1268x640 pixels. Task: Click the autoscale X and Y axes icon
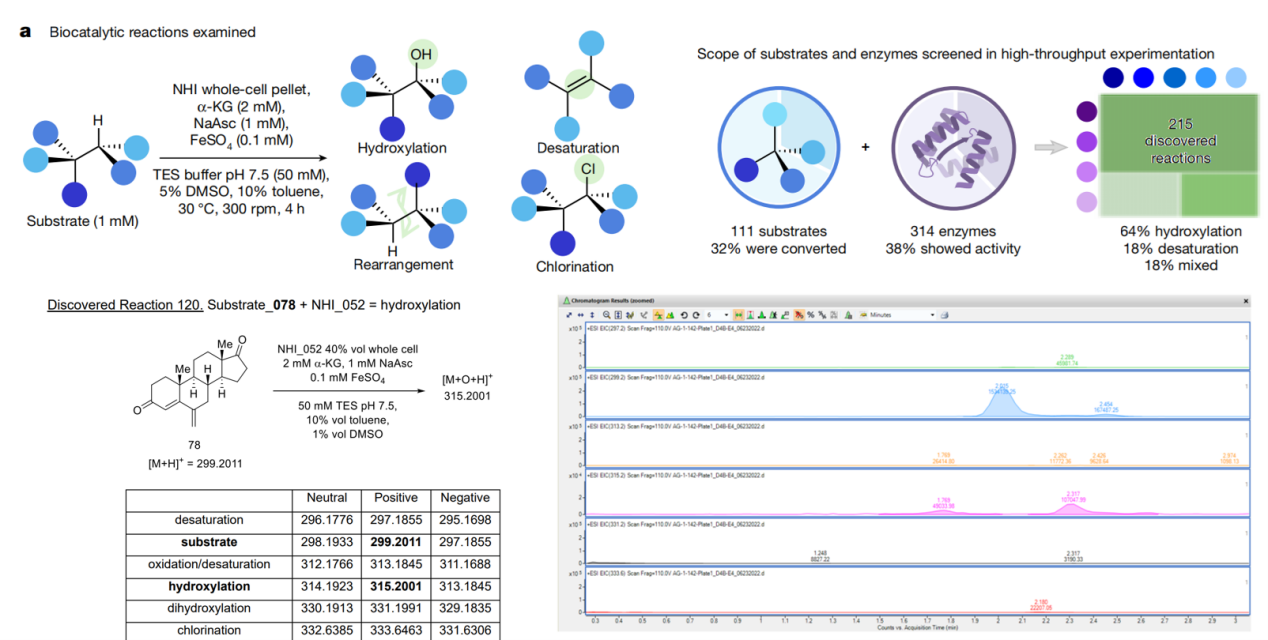click(x=569, y=315)
